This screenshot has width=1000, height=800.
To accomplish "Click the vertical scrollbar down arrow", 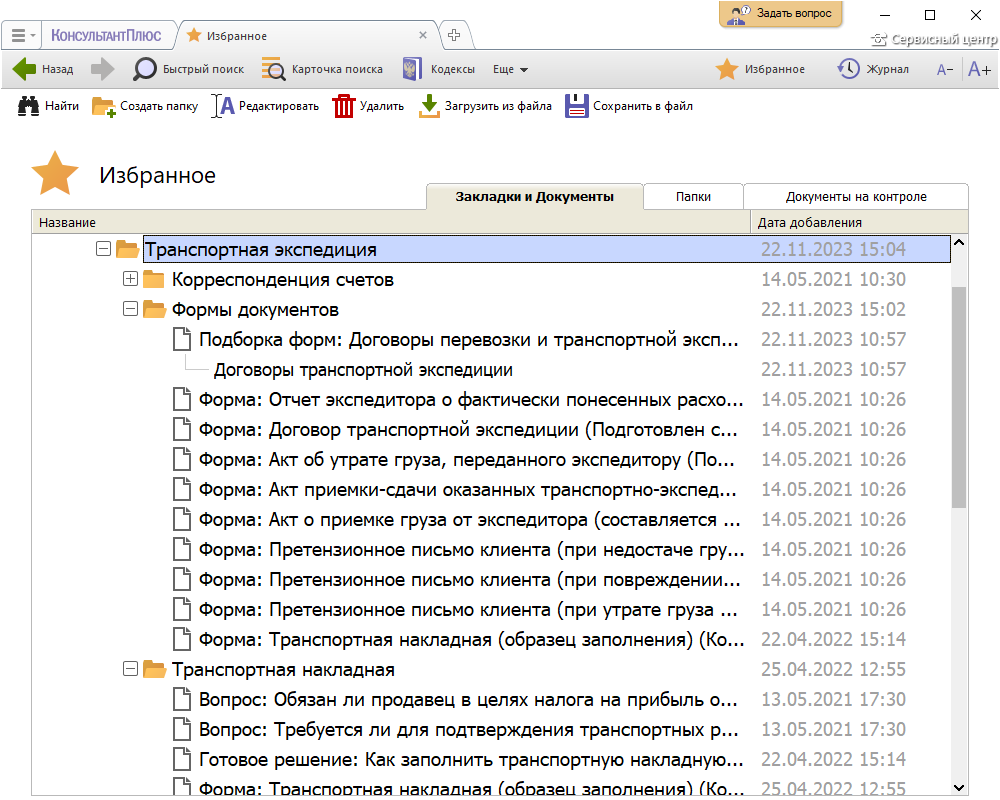I will click(959, 787).
